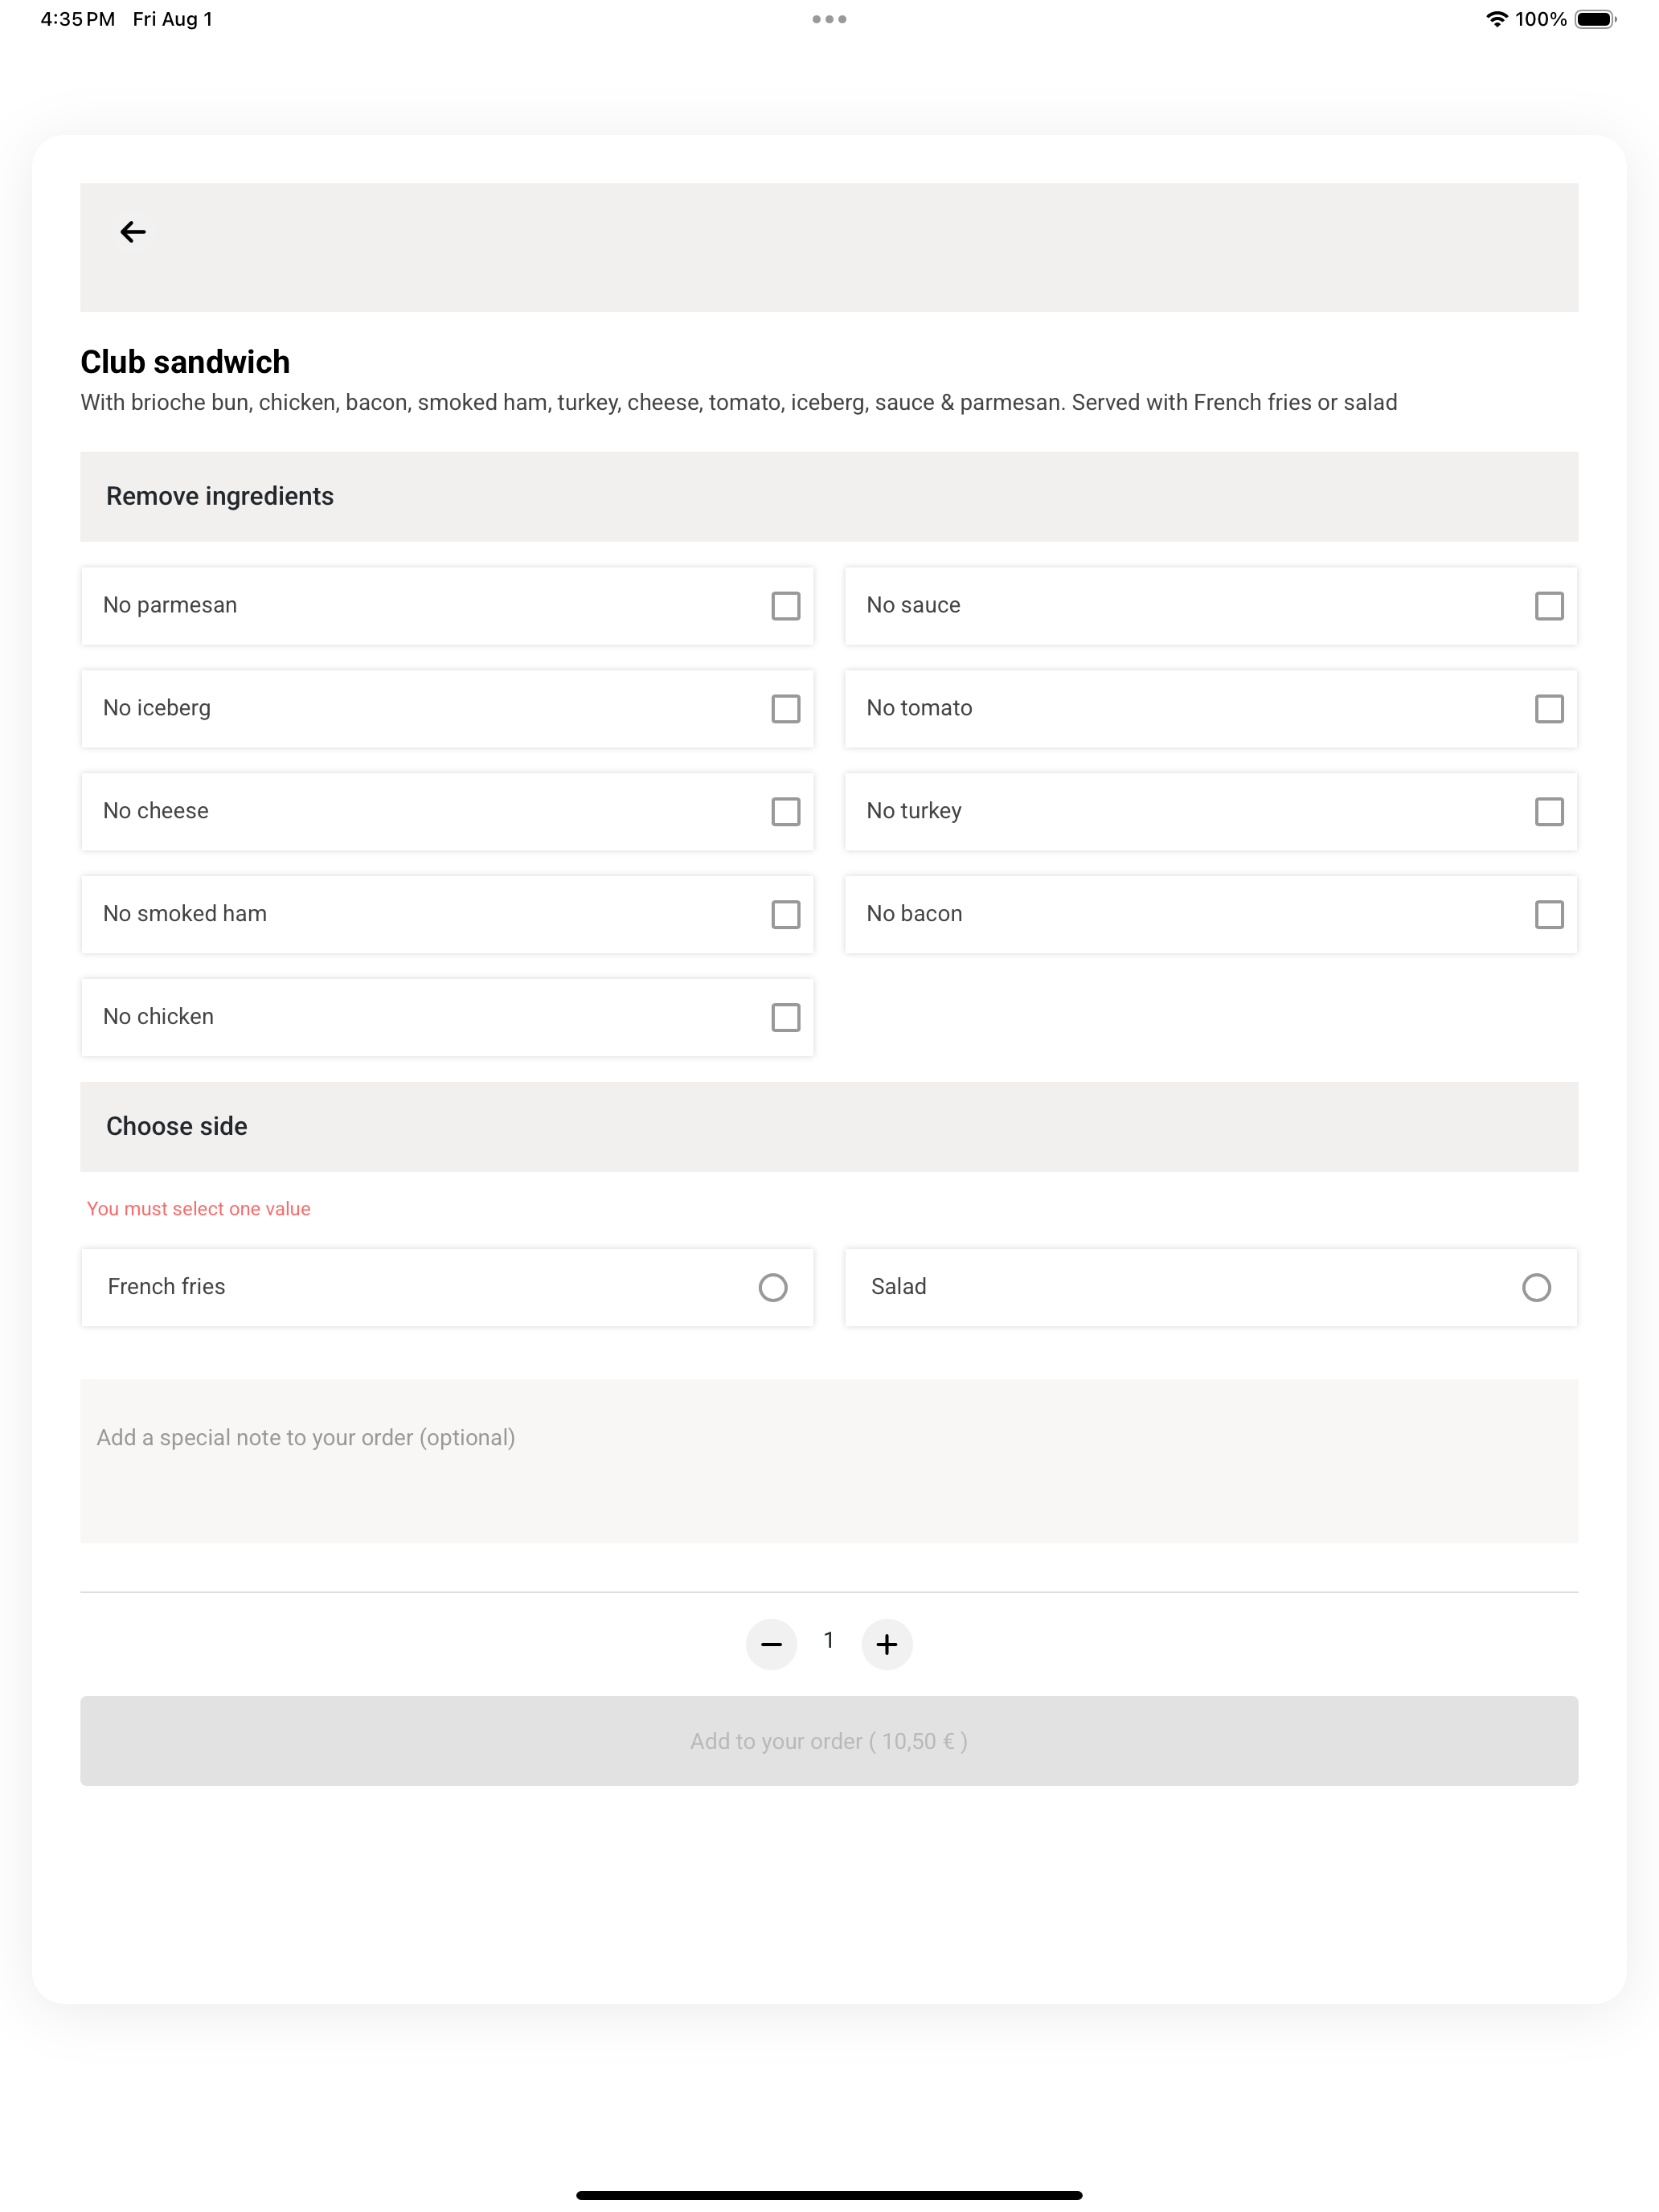This screenshot has height=2212, width=1659.
Task: Tap Add to your order button
Action: pos(829,1741)
